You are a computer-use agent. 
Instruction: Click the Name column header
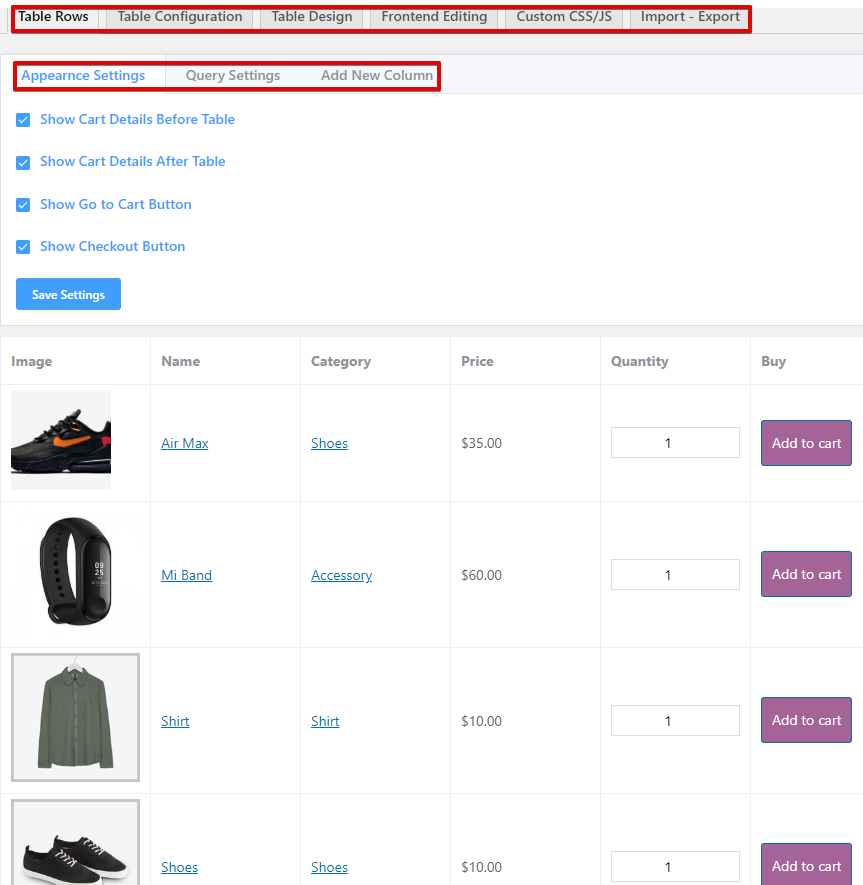(x=181, y=361)
